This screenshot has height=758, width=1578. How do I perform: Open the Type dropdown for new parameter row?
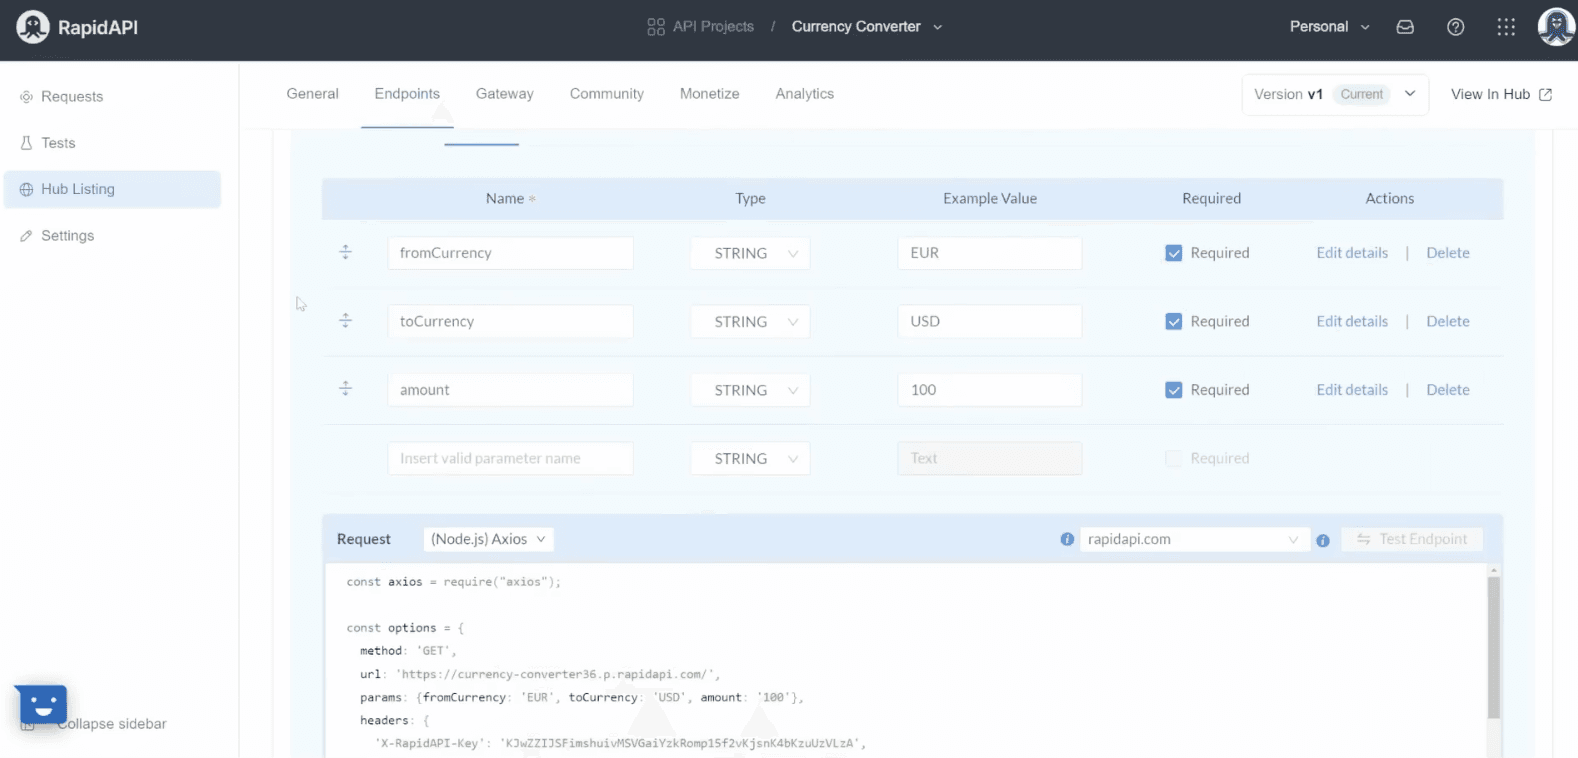750,458
